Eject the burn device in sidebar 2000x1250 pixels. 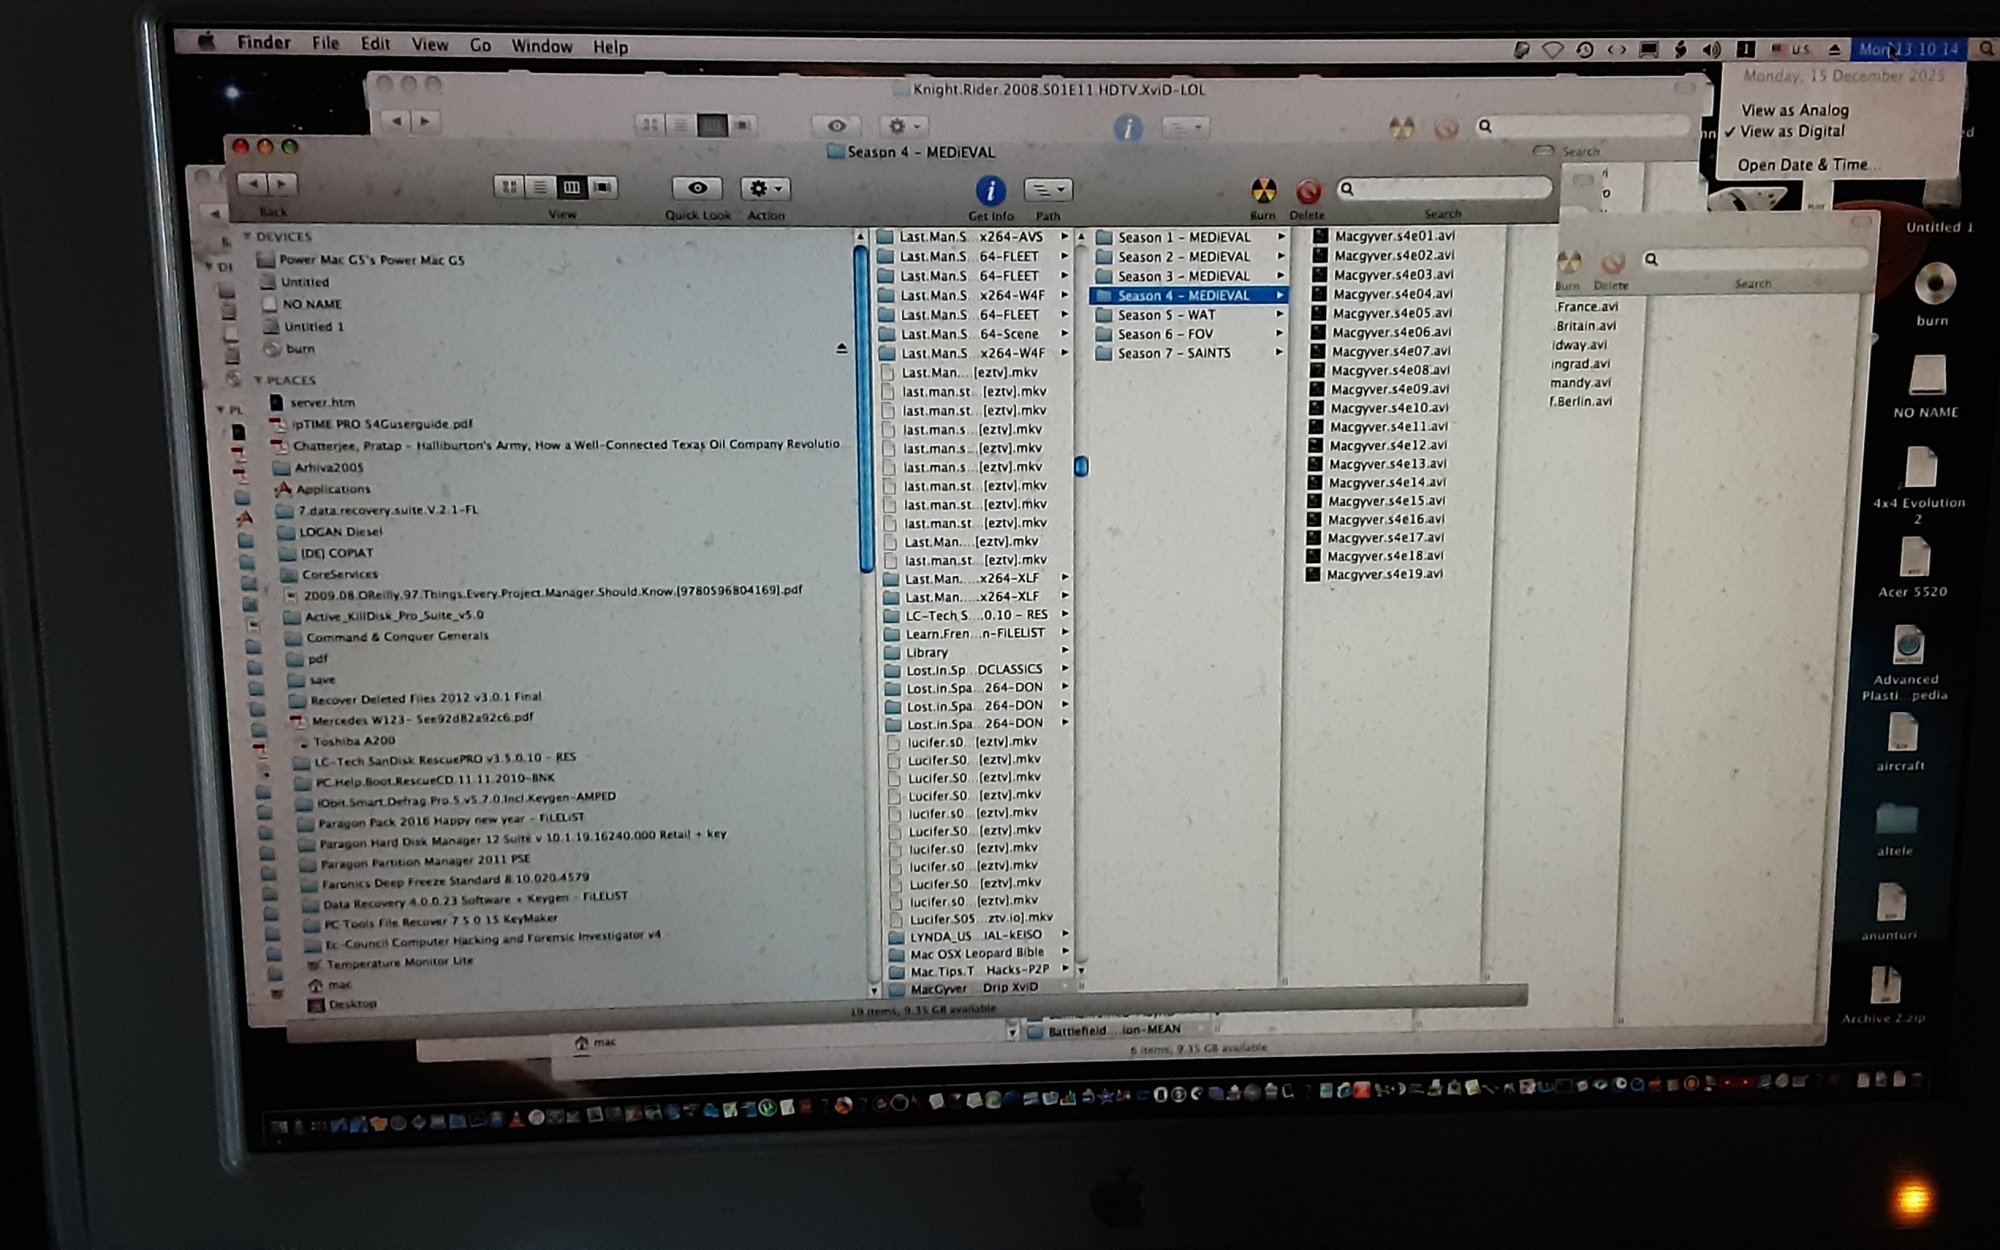pos(841,348)
